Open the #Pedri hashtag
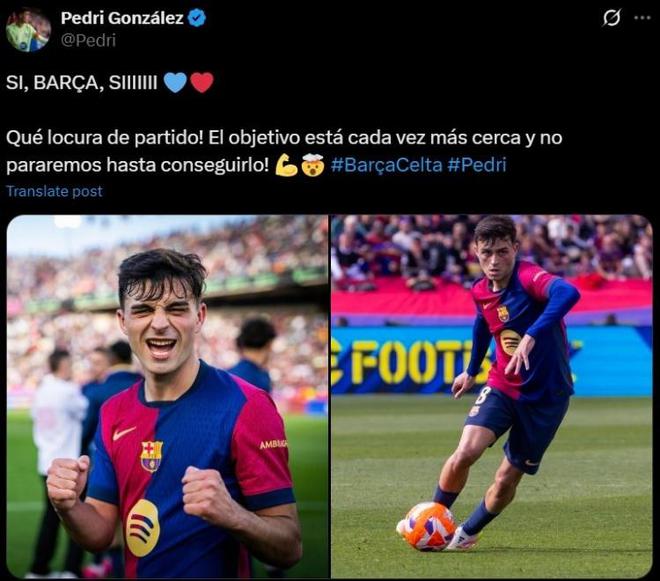This screenshot has width=660, height=581. point(476,165)
